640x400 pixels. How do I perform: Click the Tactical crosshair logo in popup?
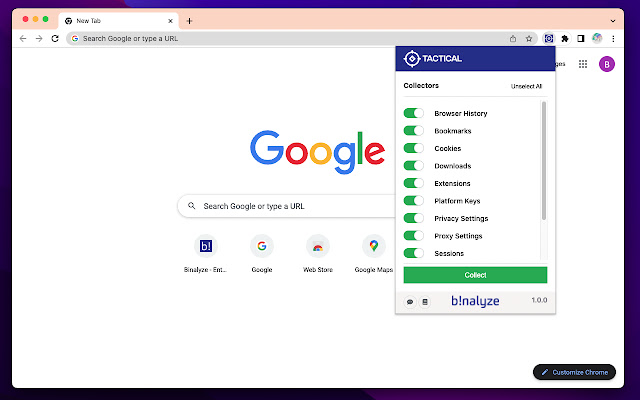[412, 59]
